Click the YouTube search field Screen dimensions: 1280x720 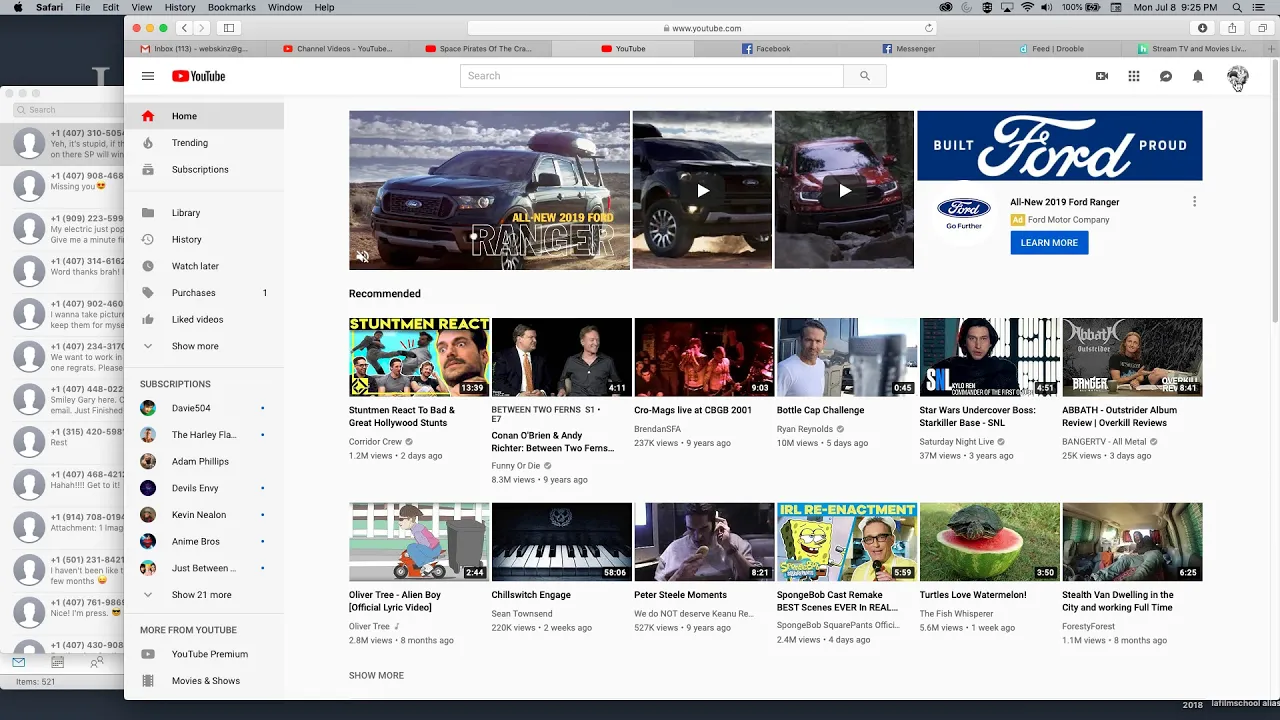[652, 76]
